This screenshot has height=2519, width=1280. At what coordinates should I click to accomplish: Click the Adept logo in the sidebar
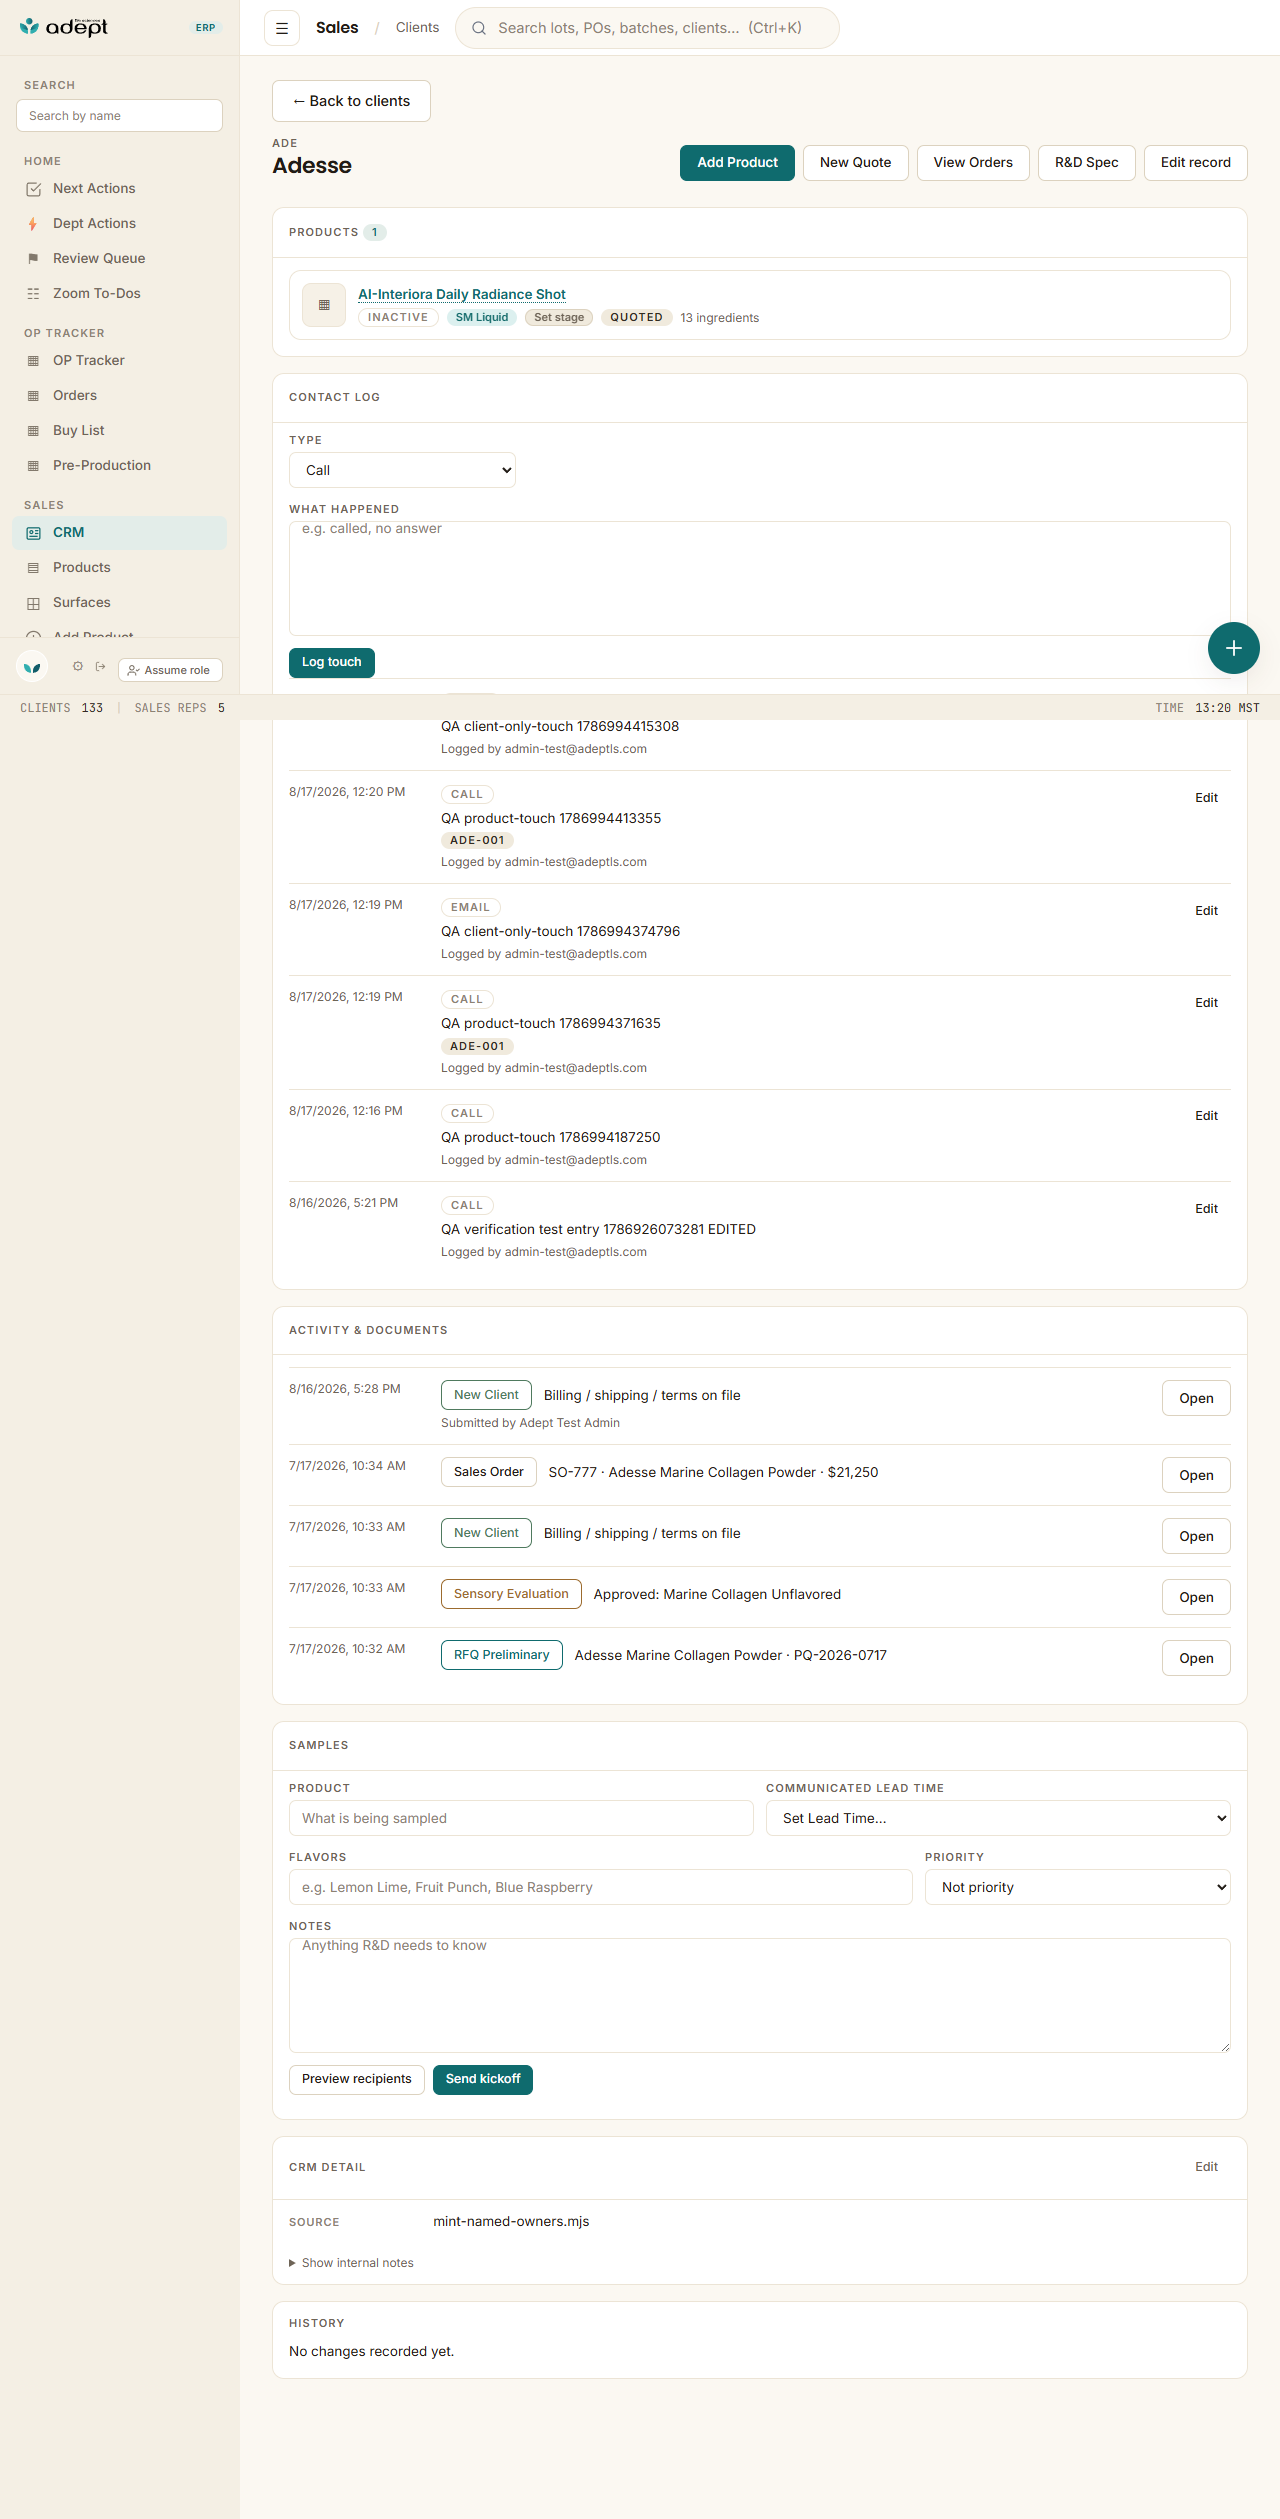point(63,27)
